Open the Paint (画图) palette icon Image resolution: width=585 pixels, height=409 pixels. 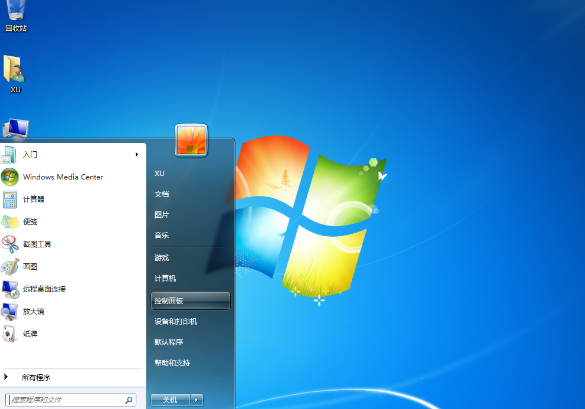(x=10, y=267)
